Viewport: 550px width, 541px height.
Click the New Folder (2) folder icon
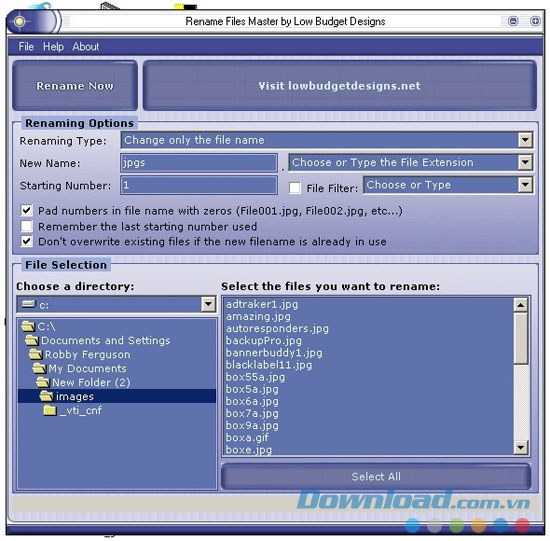(43, 382)
